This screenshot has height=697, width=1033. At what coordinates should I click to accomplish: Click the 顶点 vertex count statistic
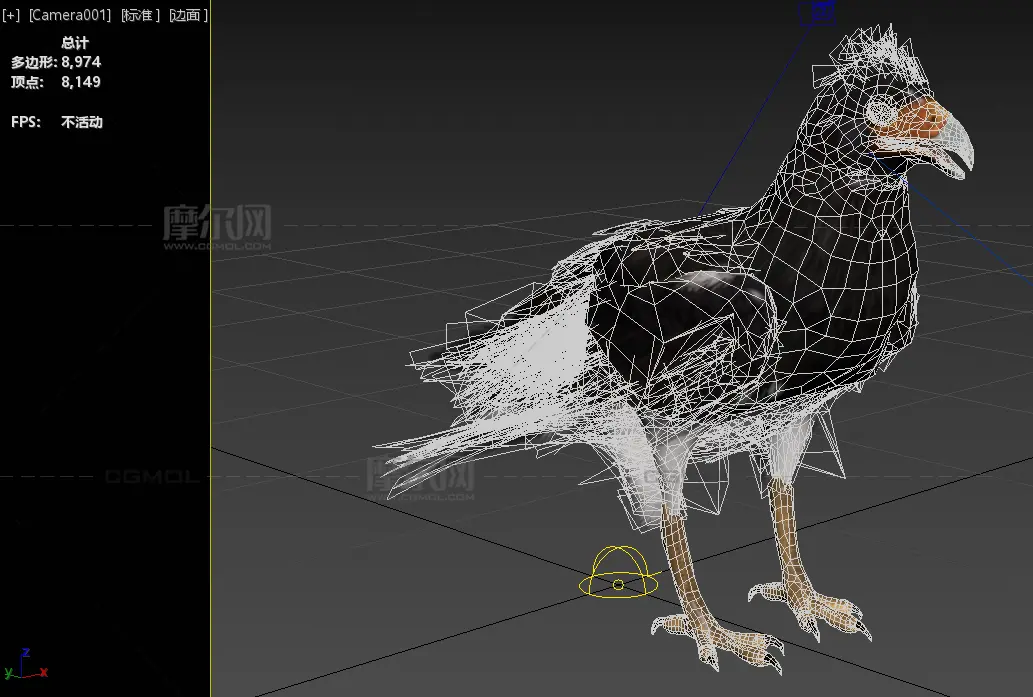(56, 82)
